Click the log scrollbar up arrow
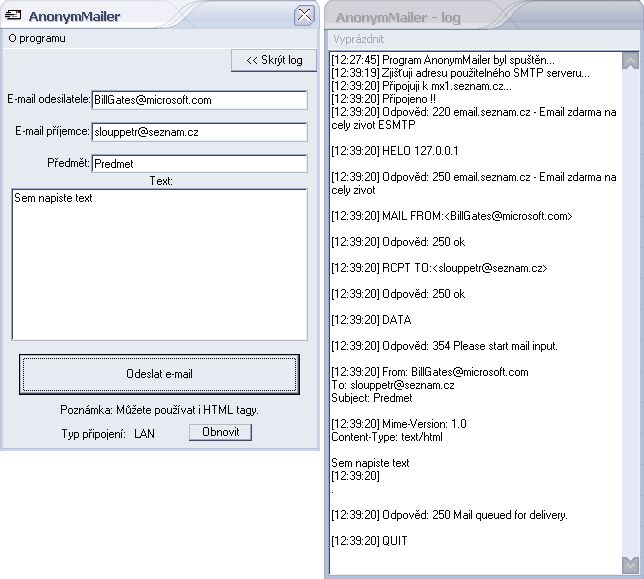 point(630,61)
